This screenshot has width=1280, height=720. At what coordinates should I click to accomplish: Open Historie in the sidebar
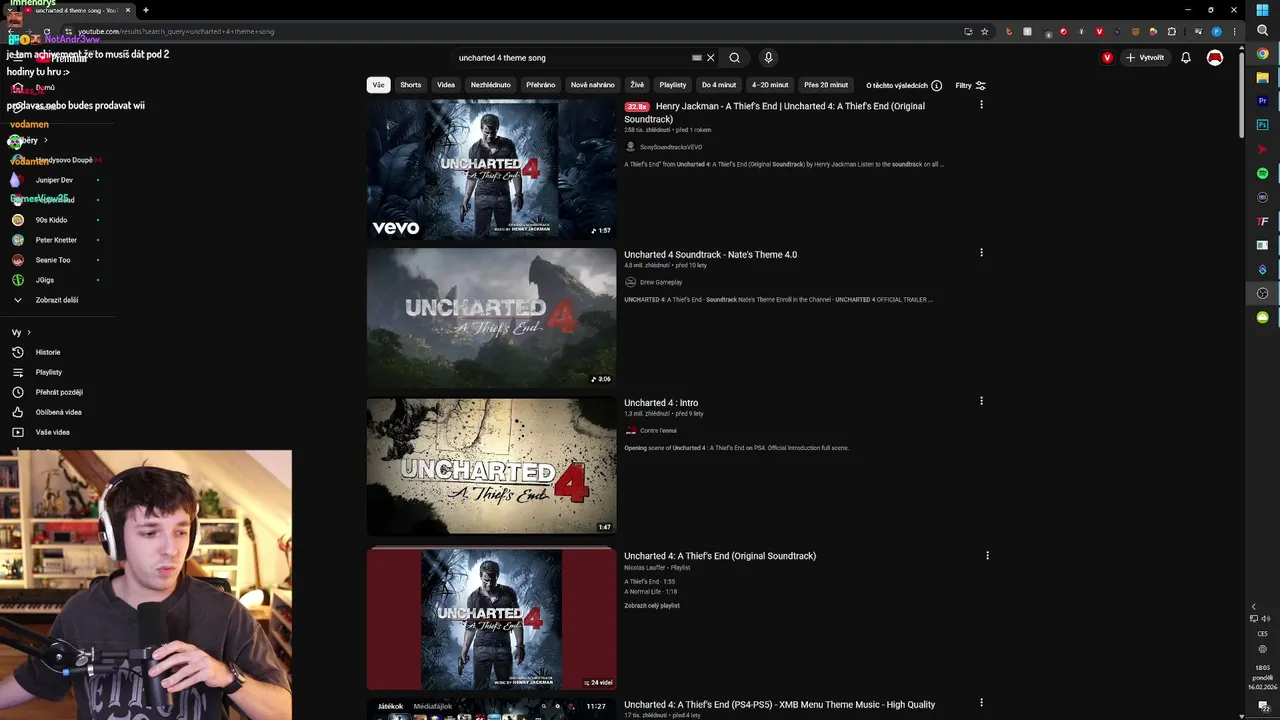click(48, 352)
